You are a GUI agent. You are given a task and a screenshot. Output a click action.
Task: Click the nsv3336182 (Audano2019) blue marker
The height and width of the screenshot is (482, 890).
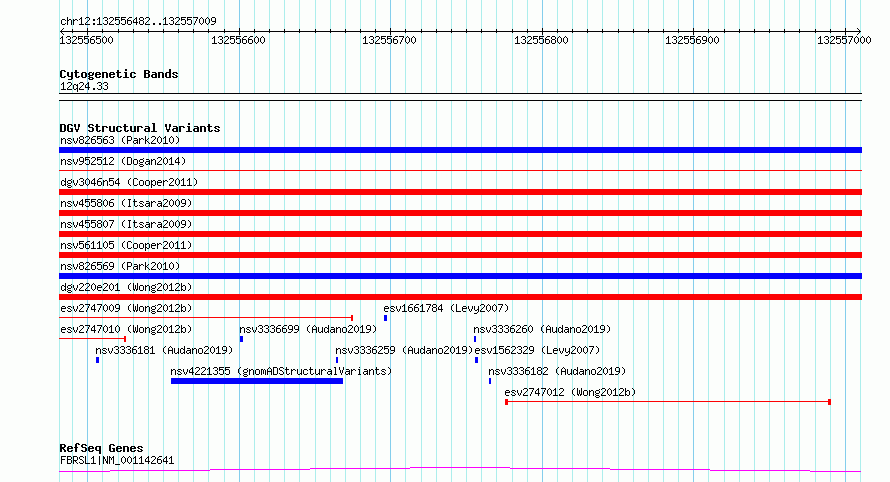[490, 381]
